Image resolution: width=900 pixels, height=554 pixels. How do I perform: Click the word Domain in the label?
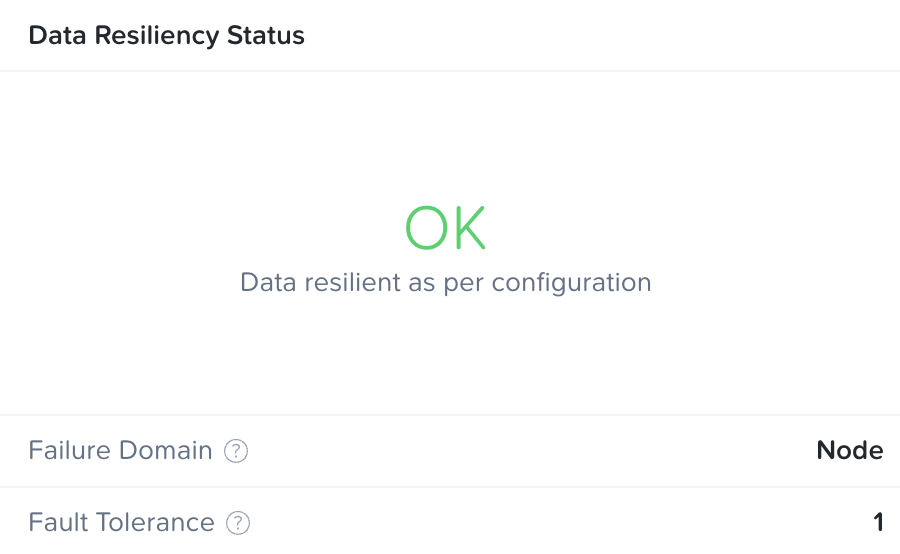click(x=165, y=451)
